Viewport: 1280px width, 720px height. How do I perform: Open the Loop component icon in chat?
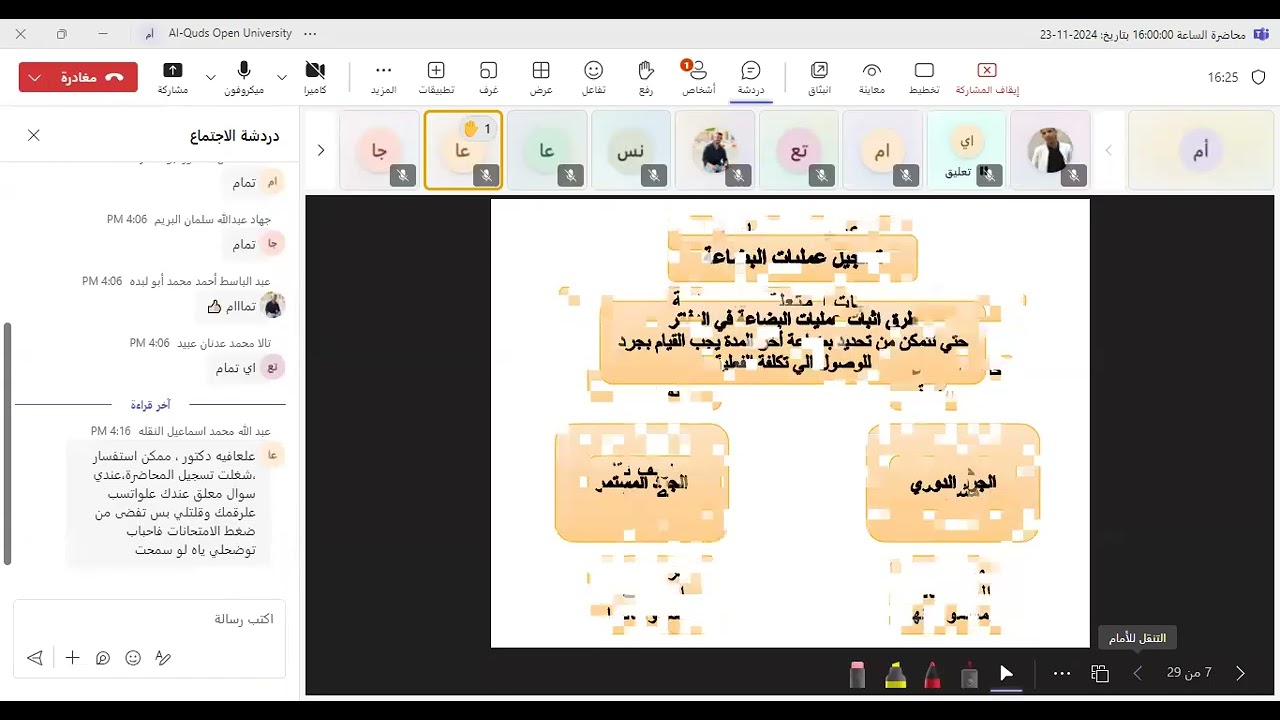pyautogui.click(x=102, y=657)
